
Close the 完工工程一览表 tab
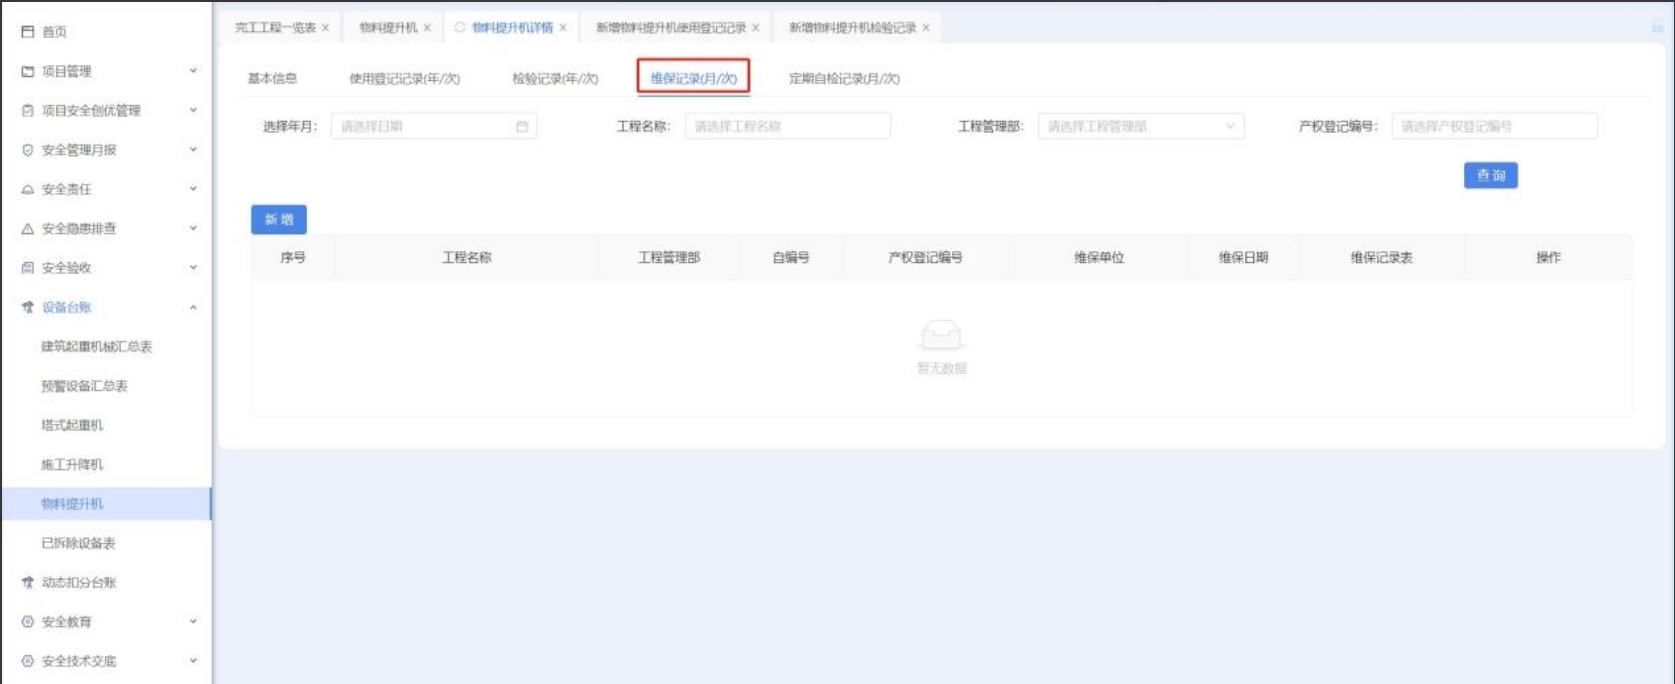tap(326, 28)
